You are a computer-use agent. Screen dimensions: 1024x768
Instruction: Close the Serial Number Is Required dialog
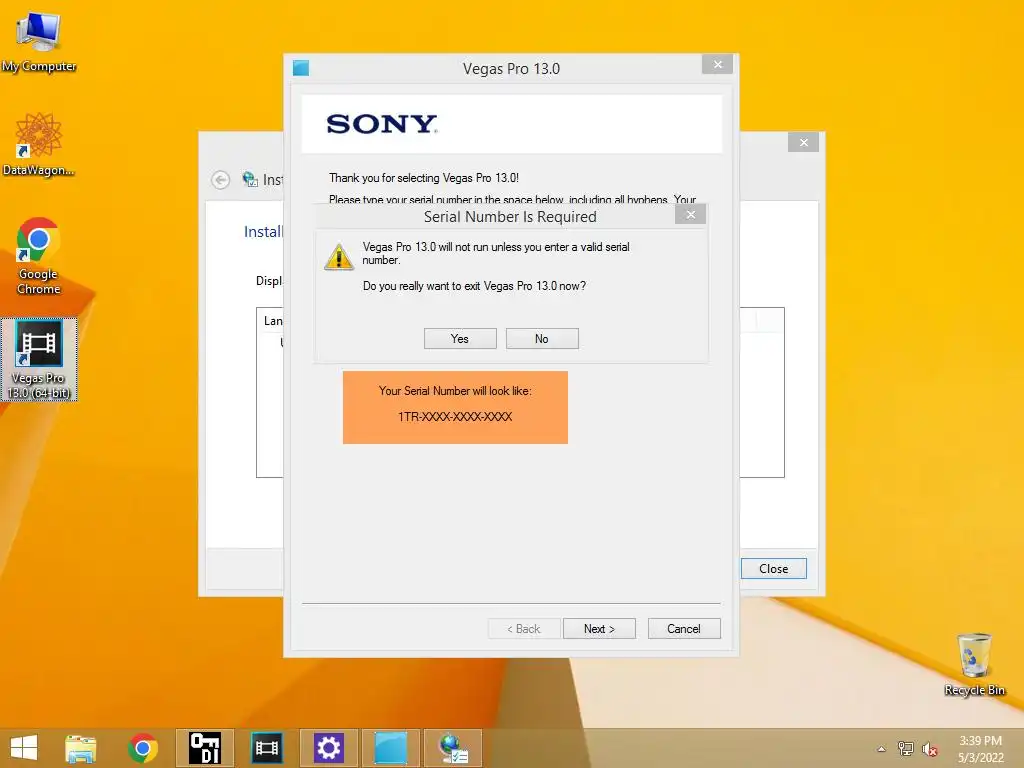[690, 215]
